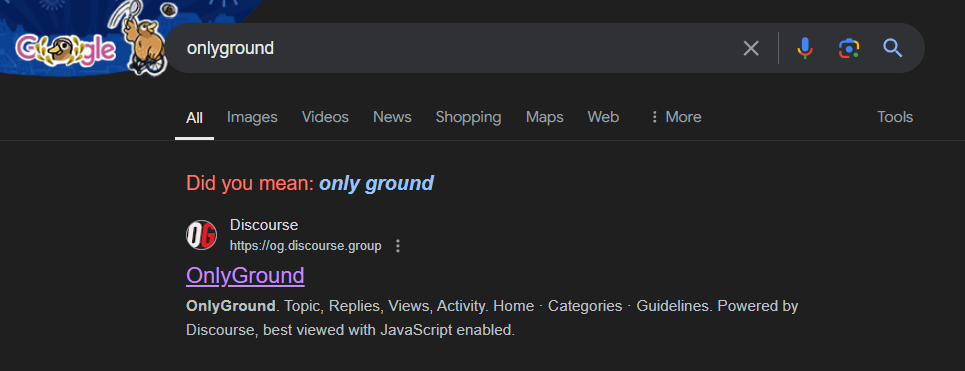Click the magnifying glass search icon
The height and width of the screenshot is (371, 965).
click(x=892, y=48)
